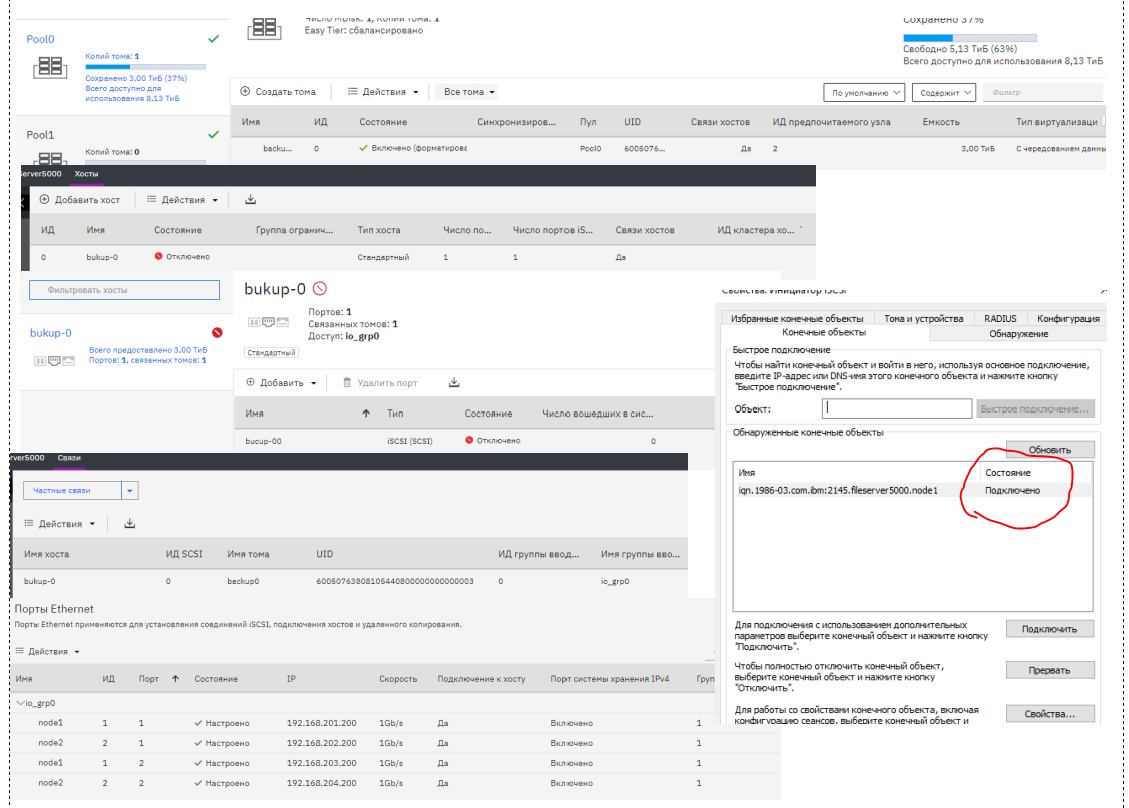Viewport: 1129px width, 808px height.
Task: Switch to RADIUS tab
Action: (1001, 318)
